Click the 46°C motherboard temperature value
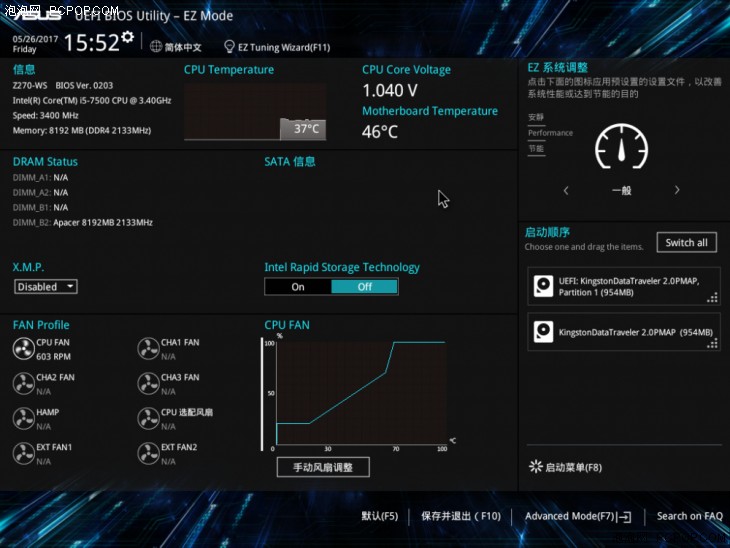This screenshot has width=730, height=548. (380, 132)
